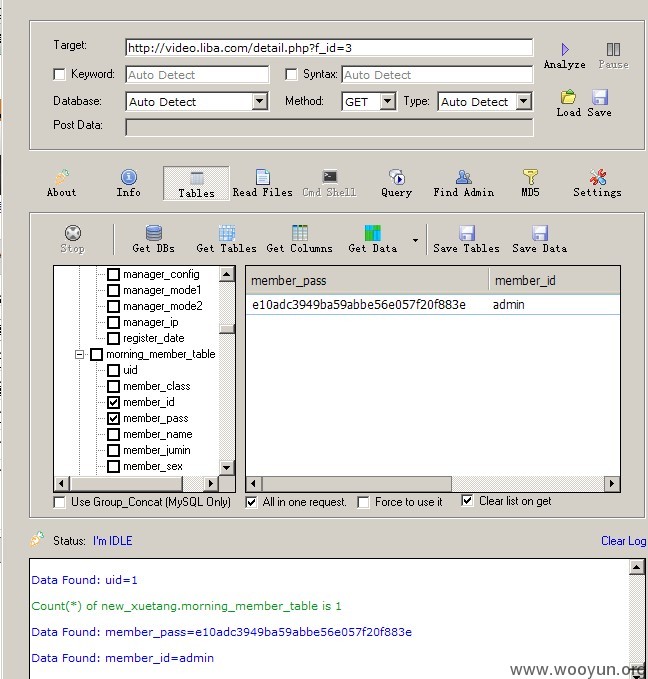The width and height of the screenshot is (648, 679).
Task: Open the Info section
Action: point(129,184)
